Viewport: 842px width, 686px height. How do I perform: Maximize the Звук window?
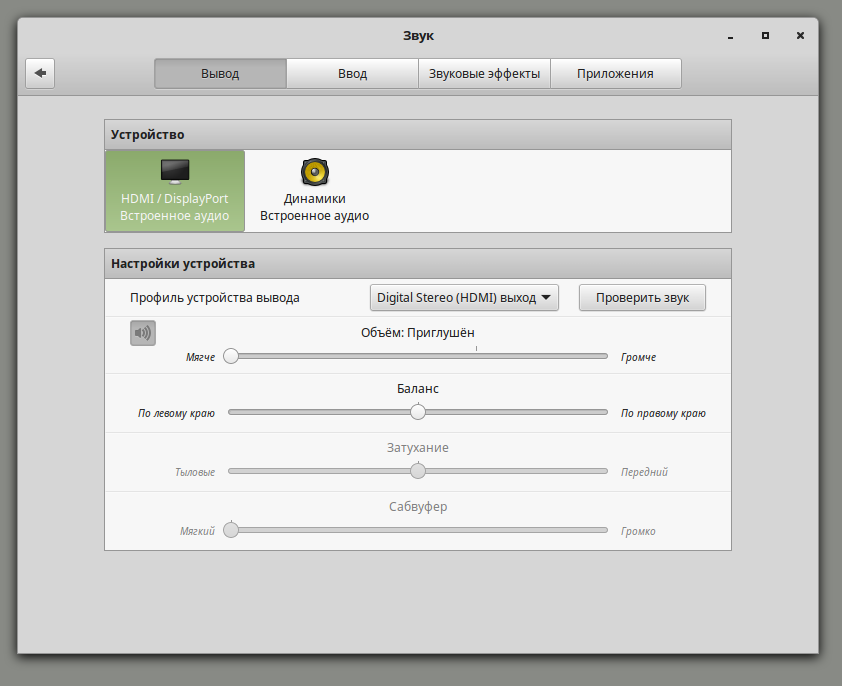765,36
